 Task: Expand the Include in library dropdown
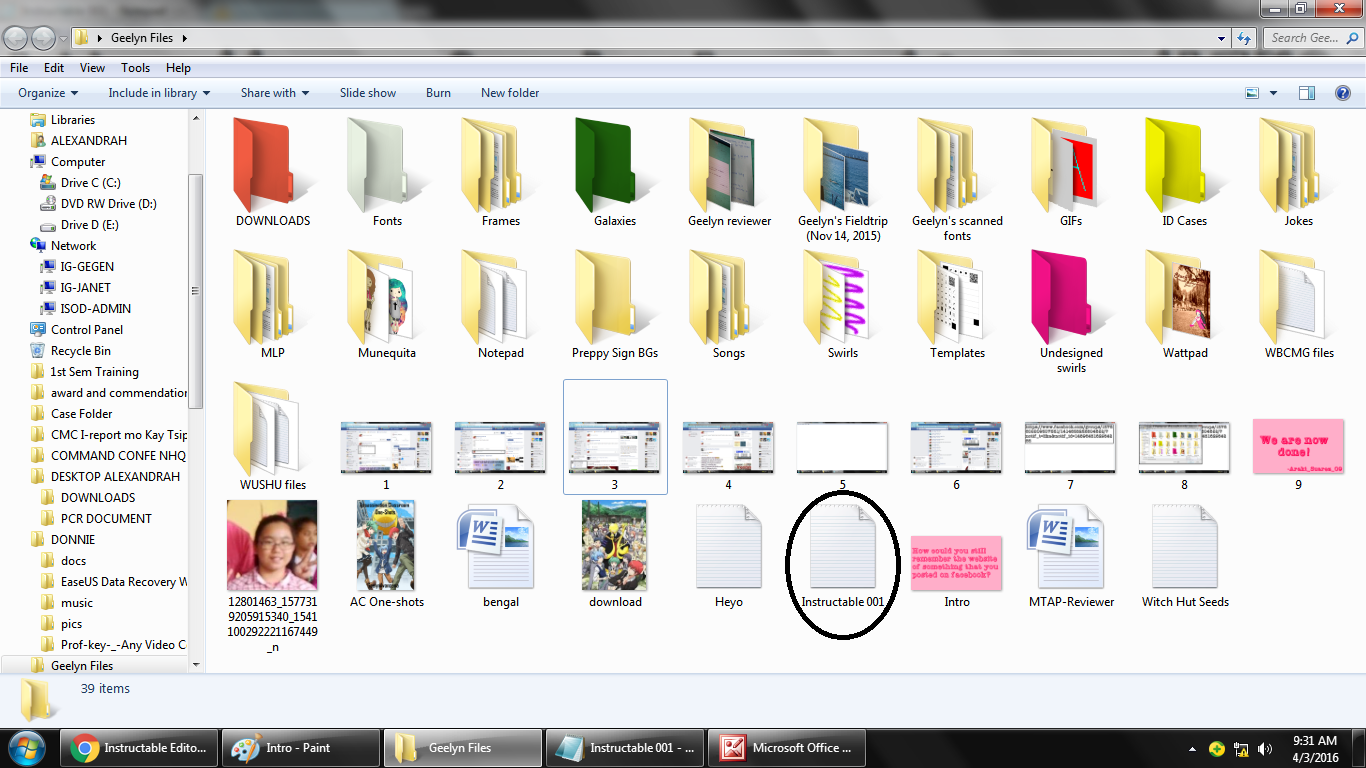pos(159,93)
